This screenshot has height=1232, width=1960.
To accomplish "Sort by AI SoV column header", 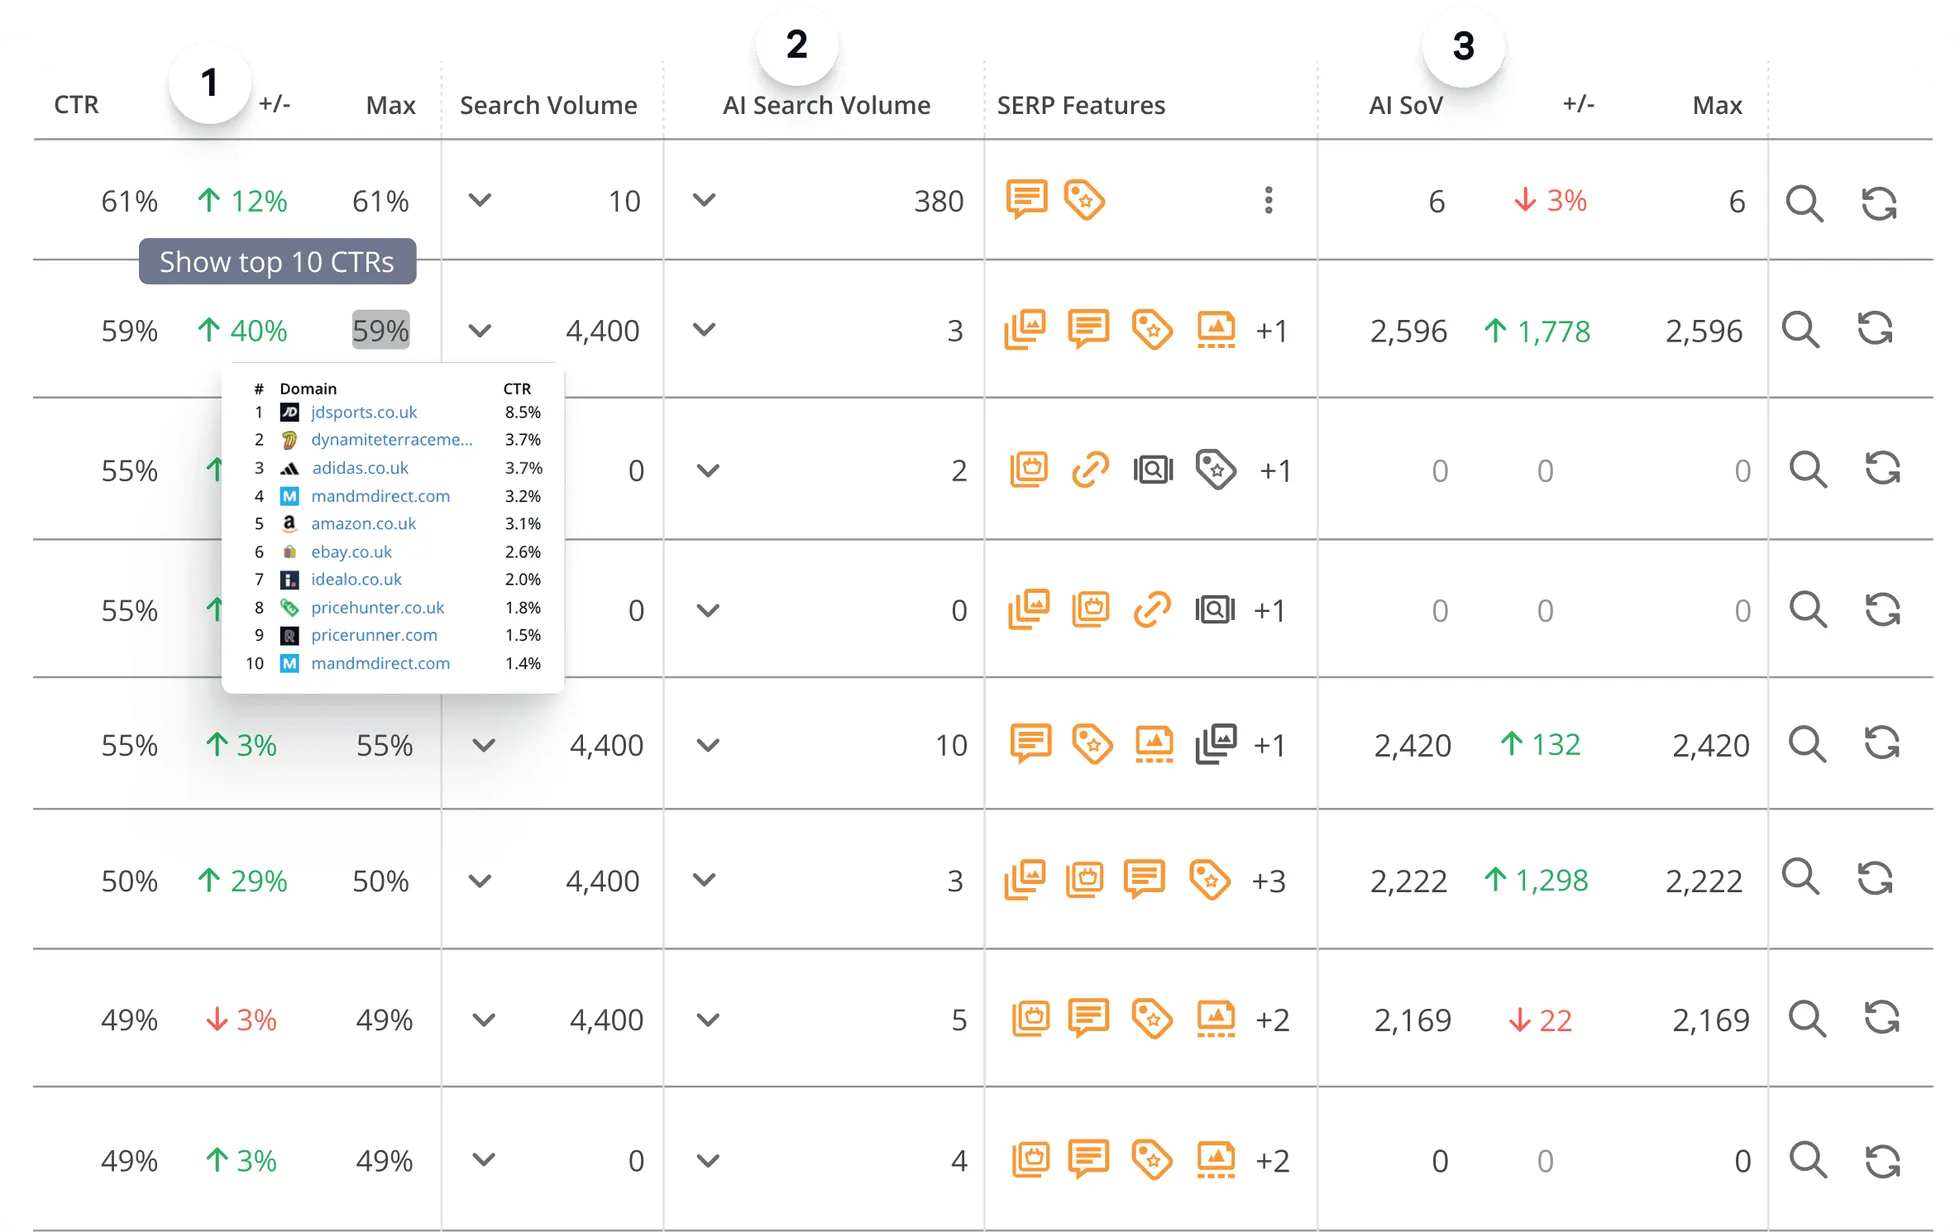I will 1405,105.
